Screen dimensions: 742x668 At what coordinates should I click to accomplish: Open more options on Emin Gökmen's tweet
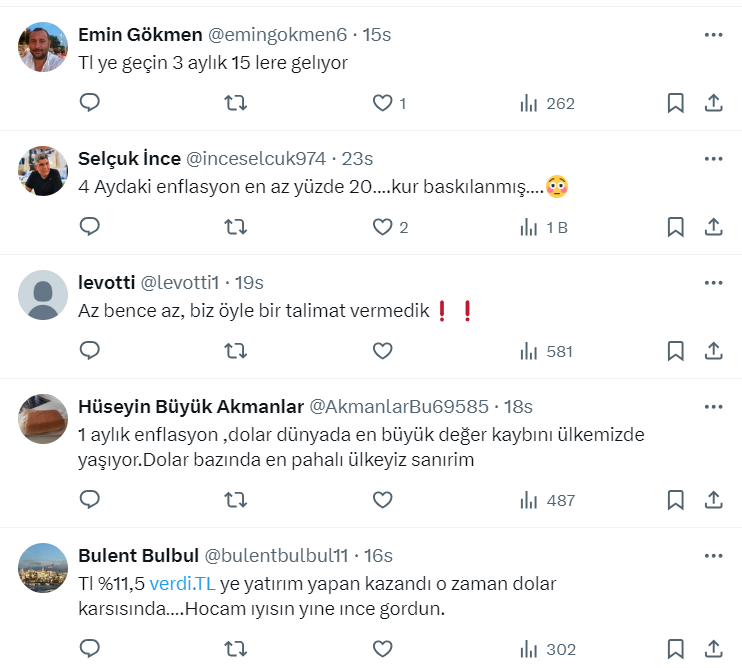click(713, 35)
